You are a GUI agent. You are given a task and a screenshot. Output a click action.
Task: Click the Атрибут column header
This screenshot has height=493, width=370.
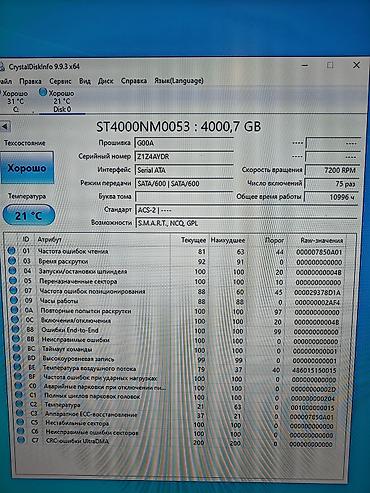50,240
